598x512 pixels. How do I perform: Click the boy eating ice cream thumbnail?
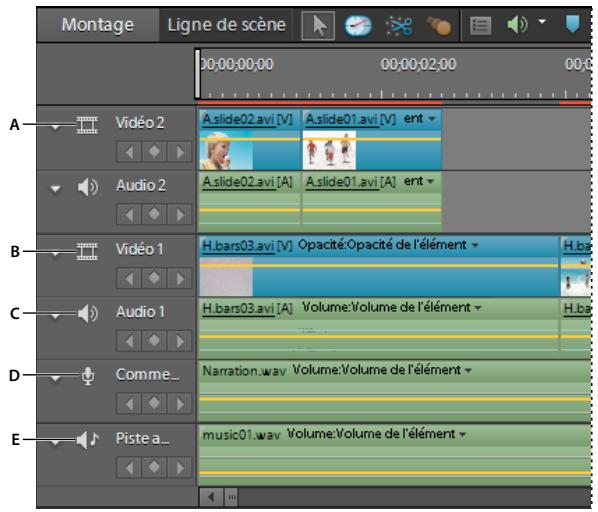(x=226, y=150)
